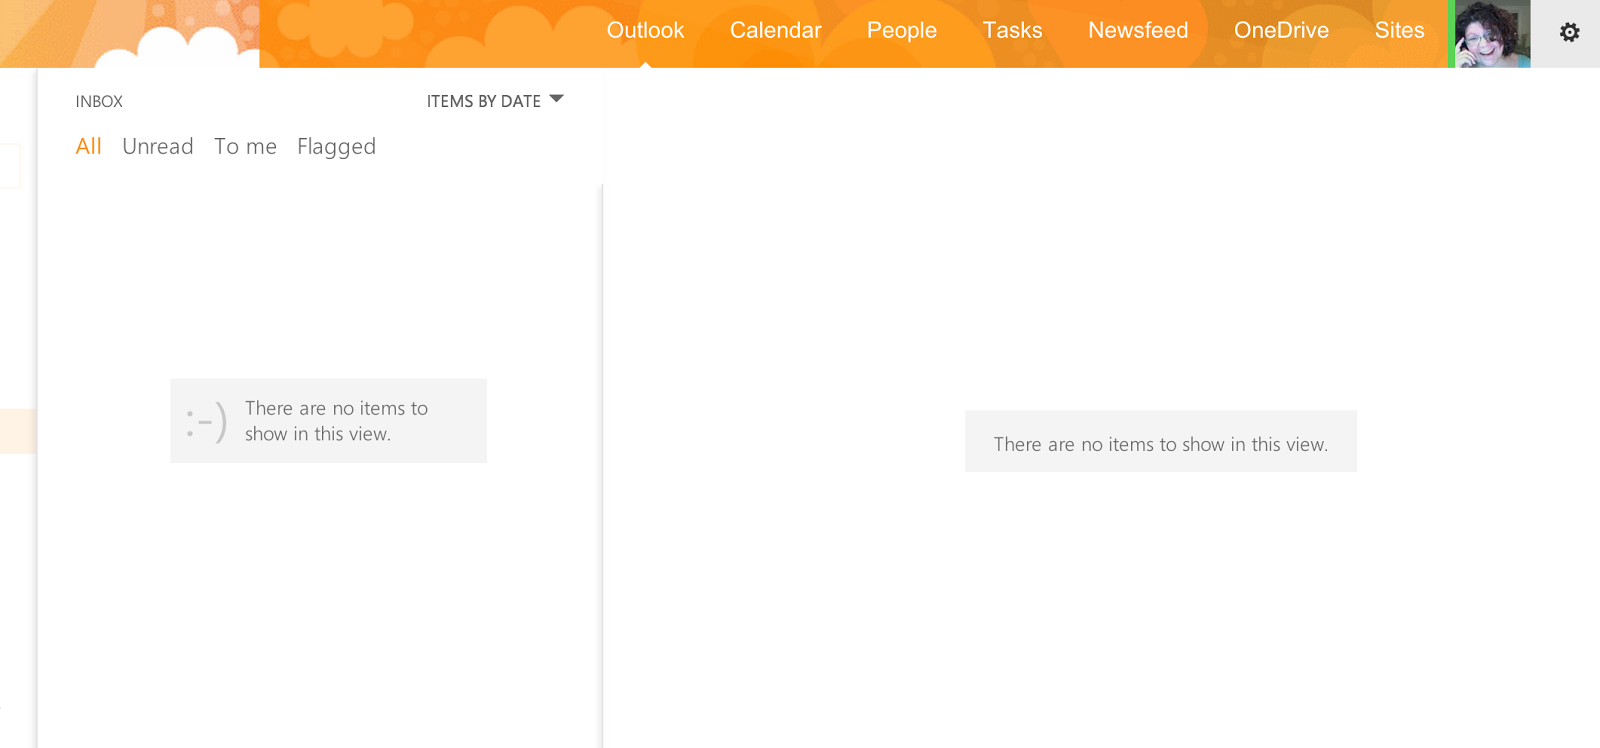Filter inbox by Flagged messages
The width and height of the screenshot is (1600, 748).
click(x=336, y=147)
